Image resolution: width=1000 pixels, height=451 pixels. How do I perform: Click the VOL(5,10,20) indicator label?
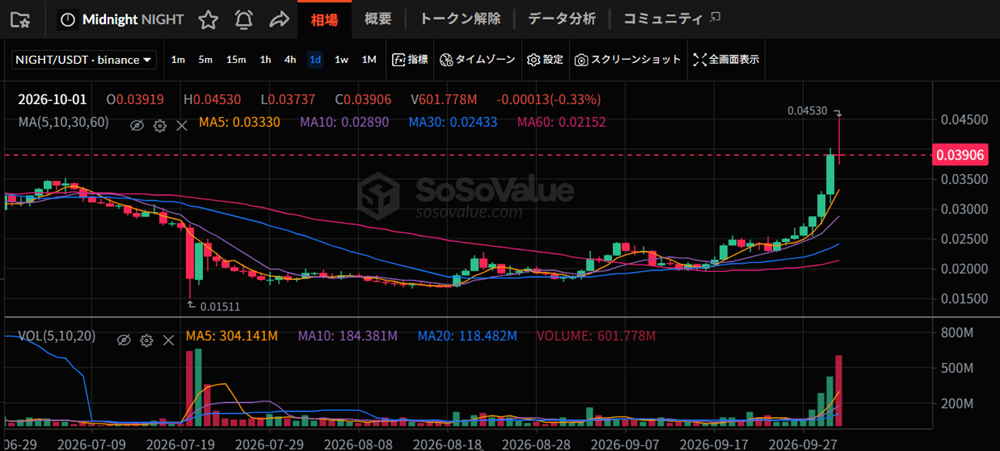57,336
